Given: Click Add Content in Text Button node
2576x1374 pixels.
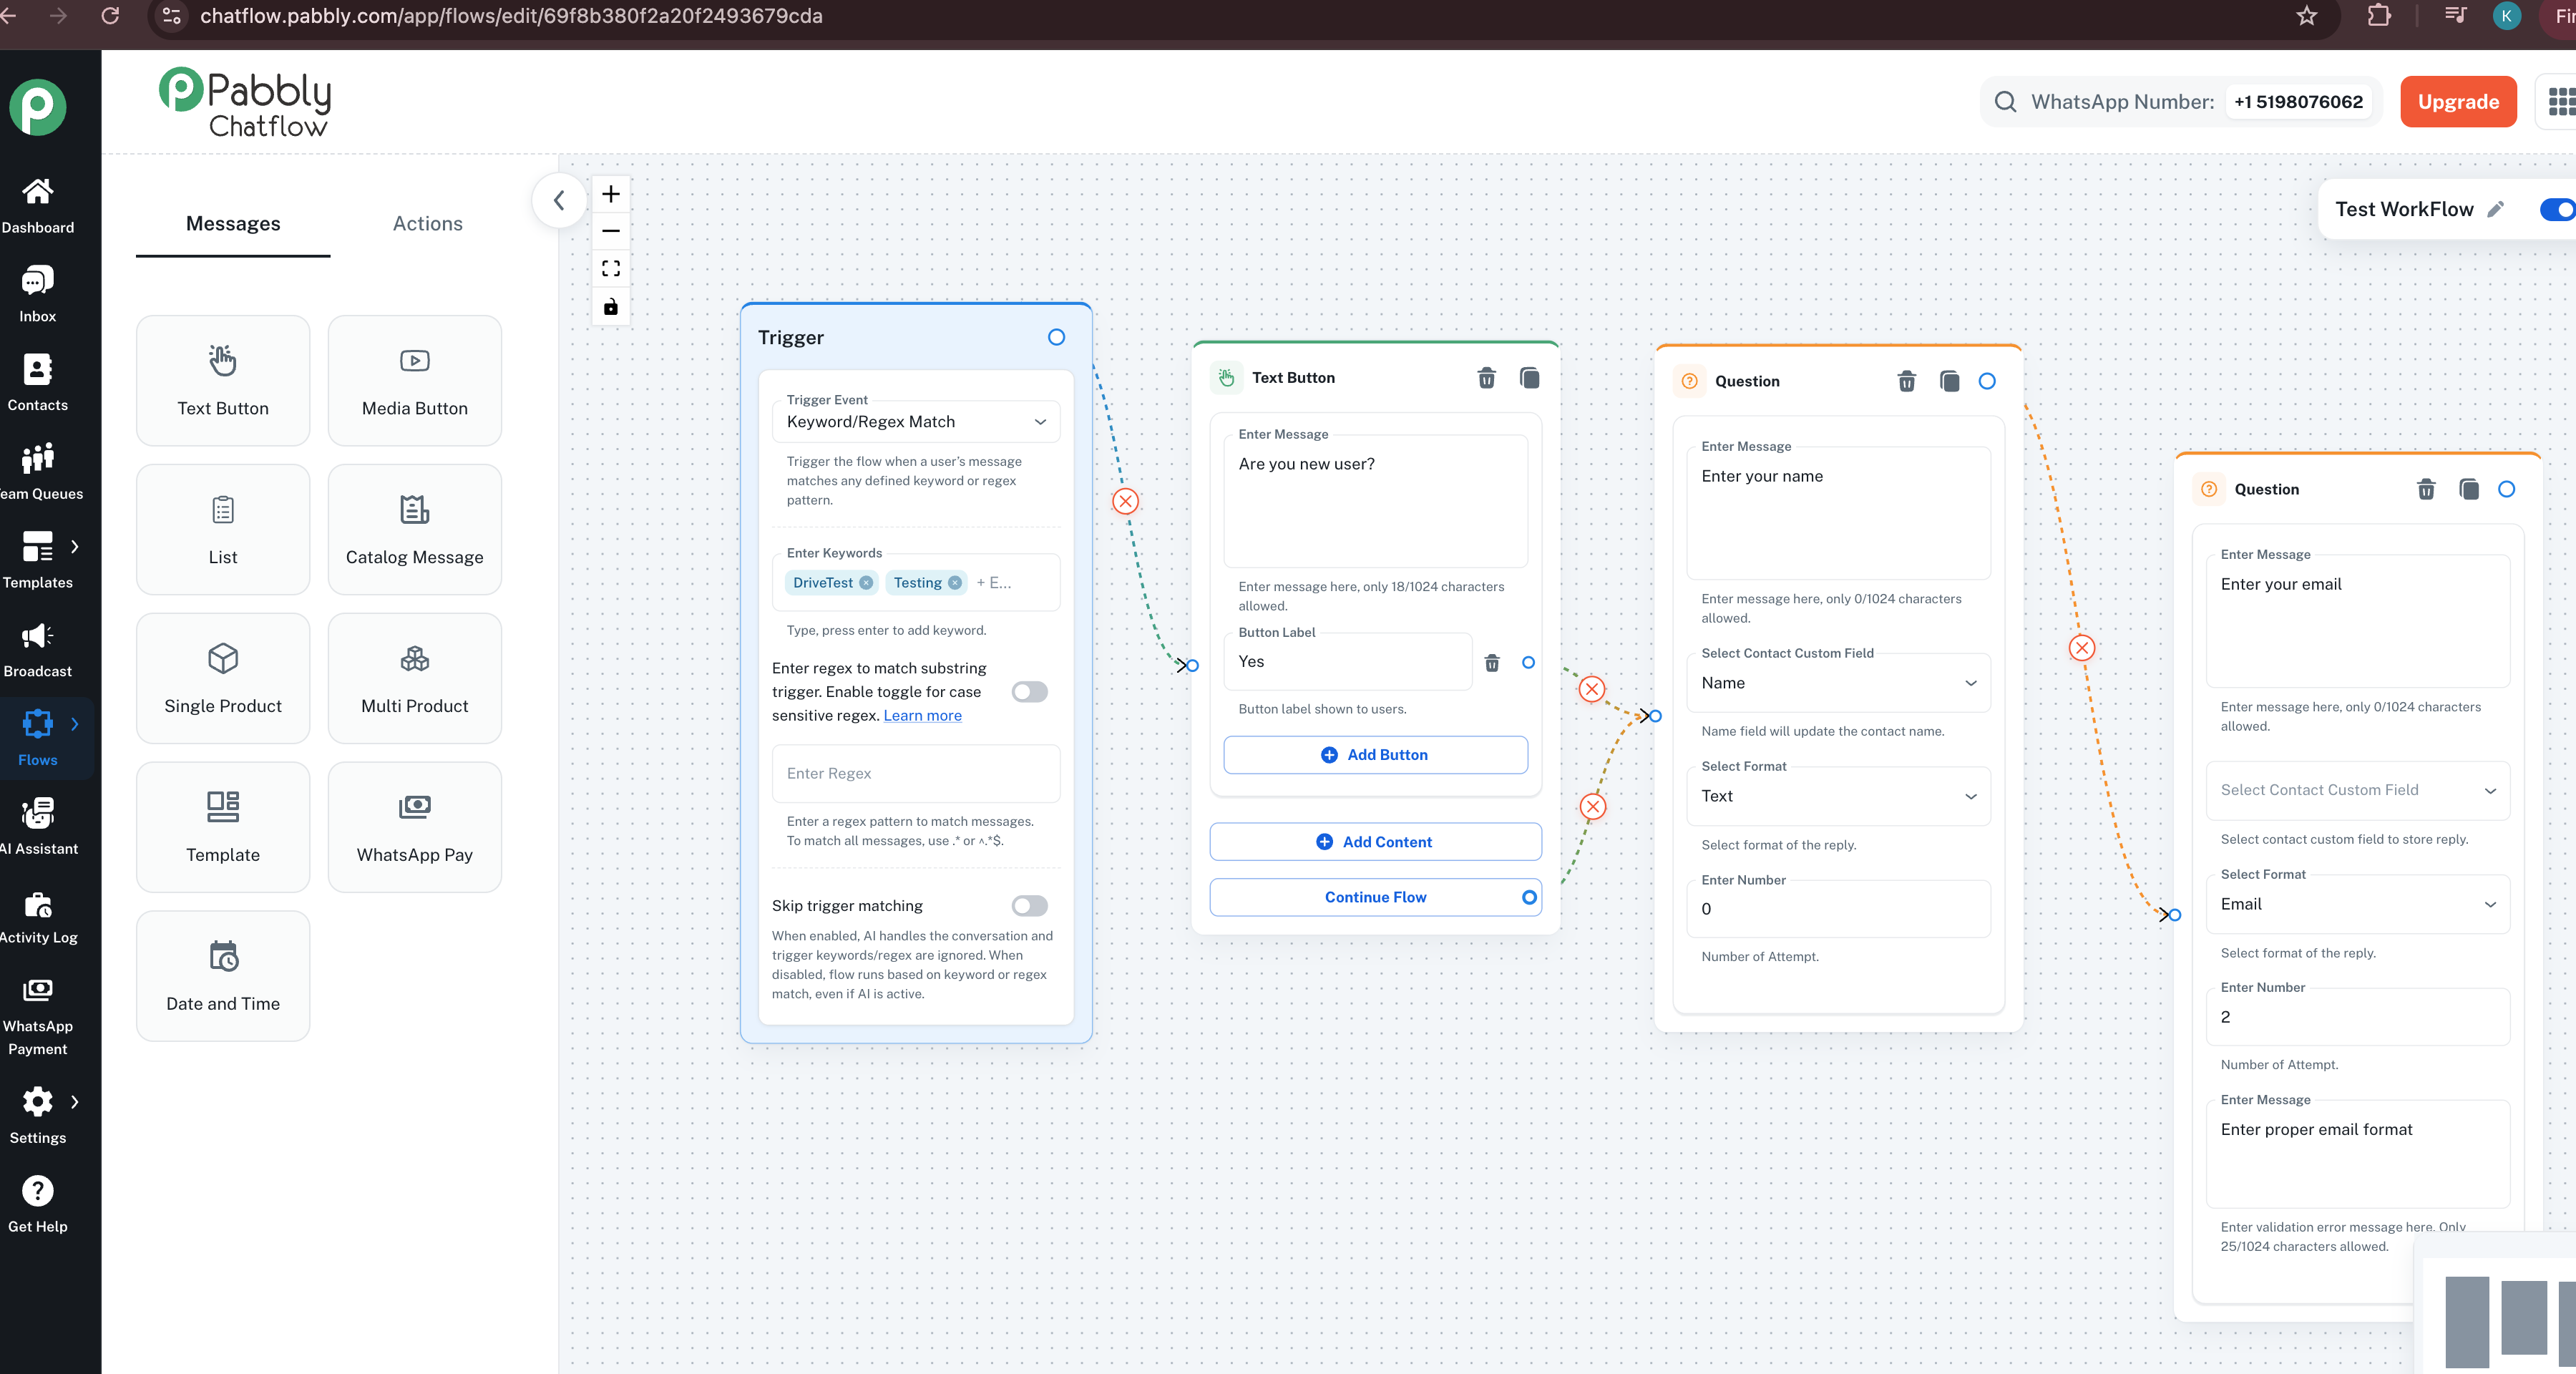Looking at the screenshot, I should pos(1375,842).
